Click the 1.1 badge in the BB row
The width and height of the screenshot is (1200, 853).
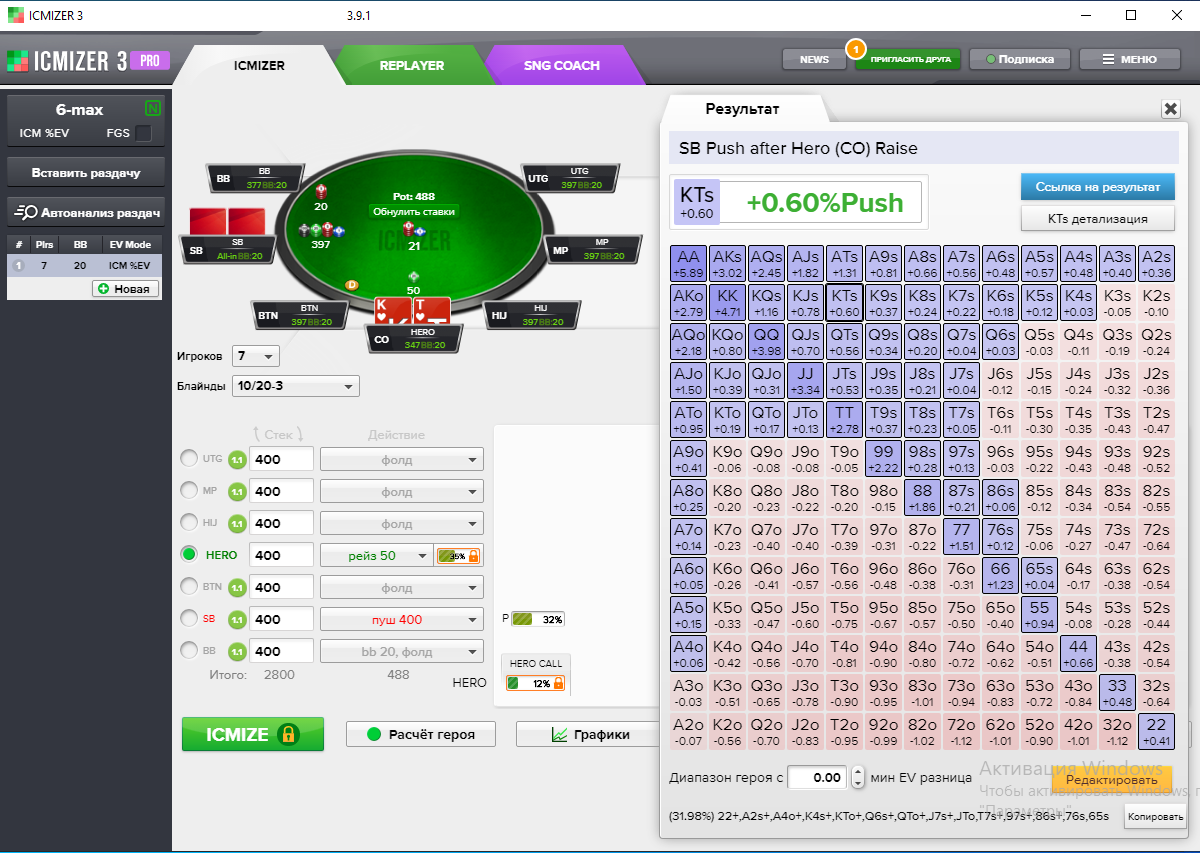(237, 652)
